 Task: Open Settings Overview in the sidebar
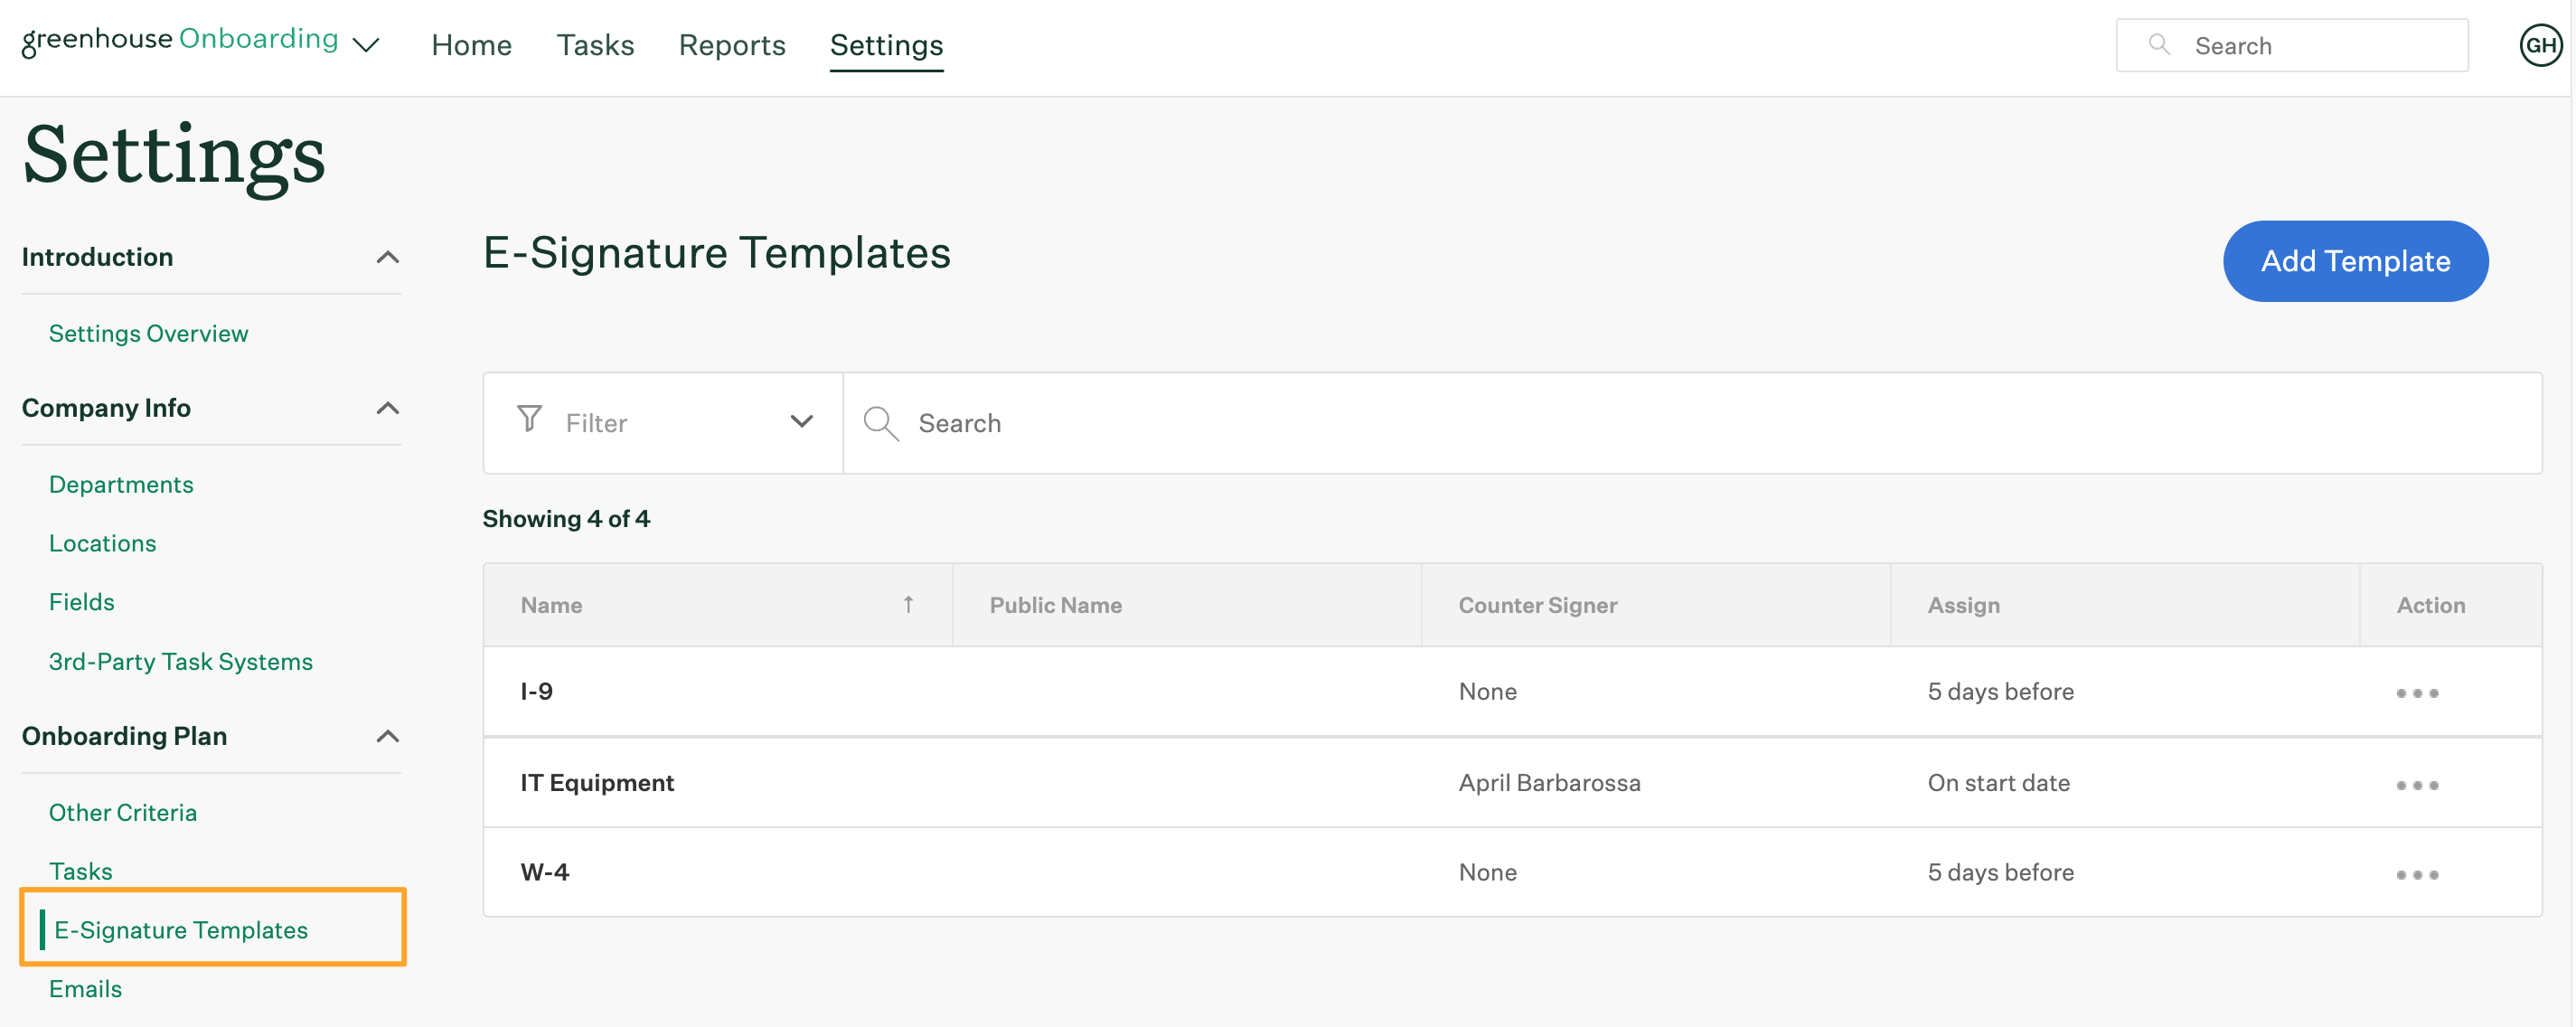tap(148, 333)
